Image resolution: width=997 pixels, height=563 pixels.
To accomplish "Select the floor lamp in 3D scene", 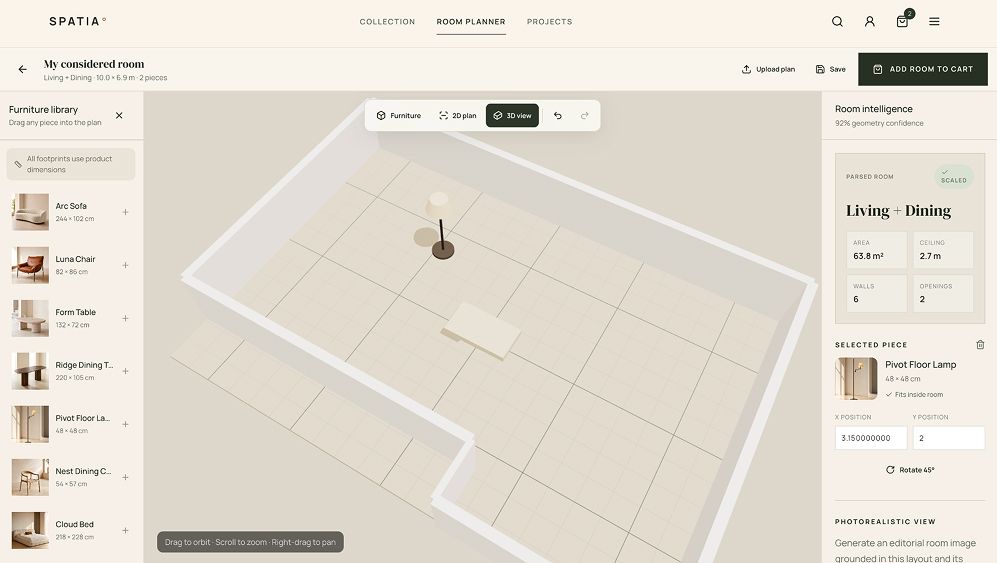I will coord(441,227).
